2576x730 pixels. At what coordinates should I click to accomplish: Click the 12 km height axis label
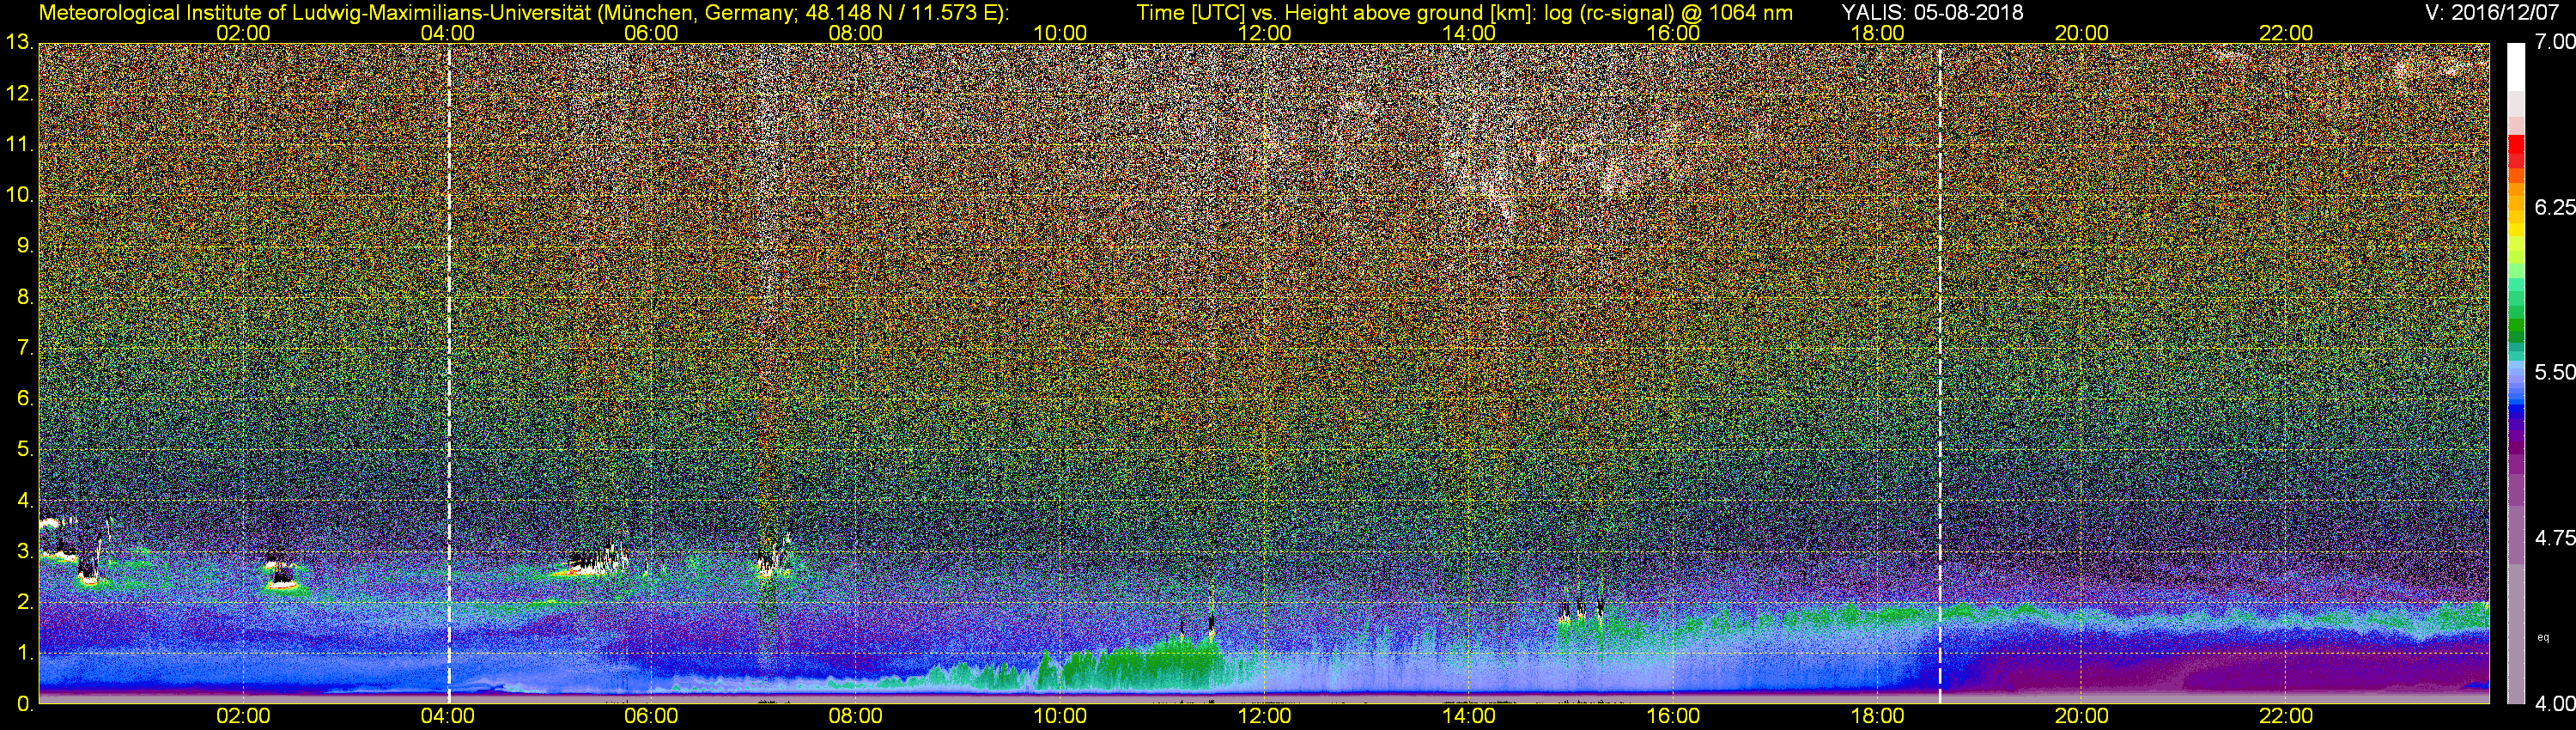pos(19,94)
